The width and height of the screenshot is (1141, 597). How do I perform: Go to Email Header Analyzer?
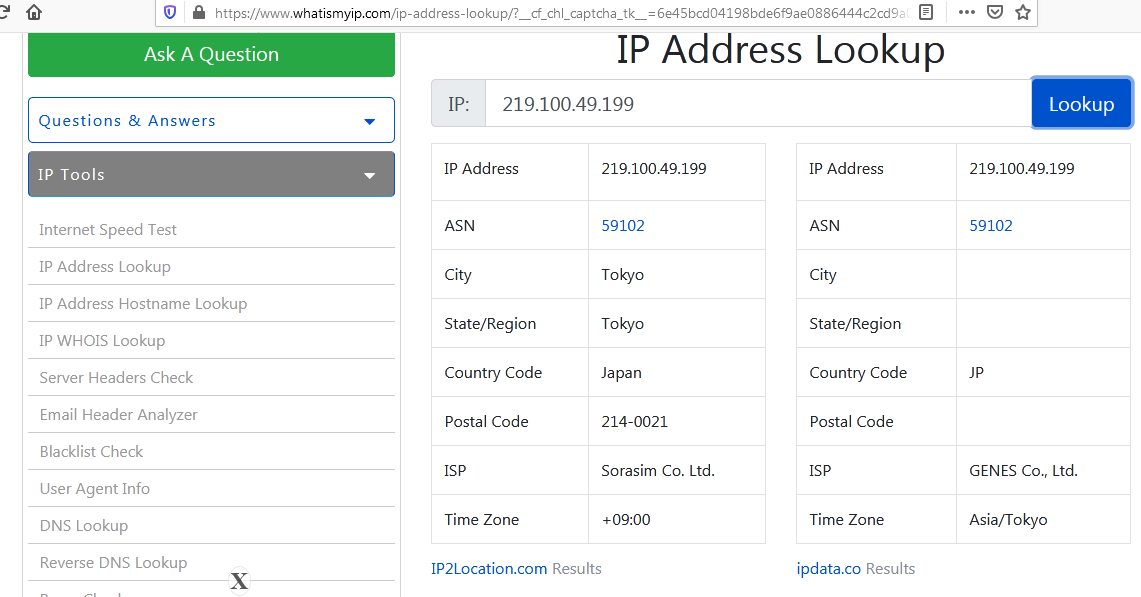point(118,414)
